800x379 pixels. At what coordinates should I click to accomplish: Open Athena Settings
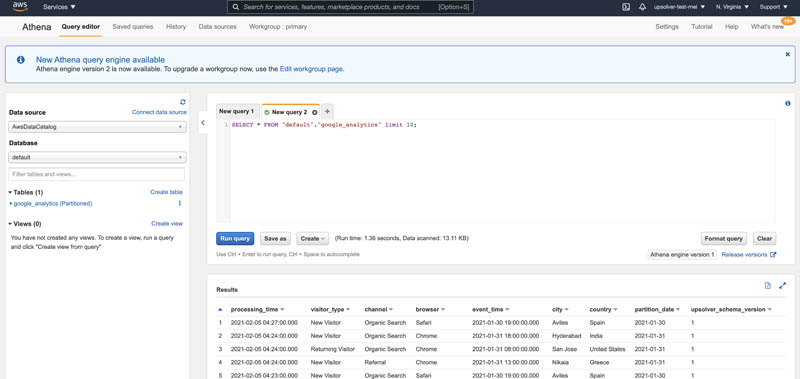click(667, 27)
